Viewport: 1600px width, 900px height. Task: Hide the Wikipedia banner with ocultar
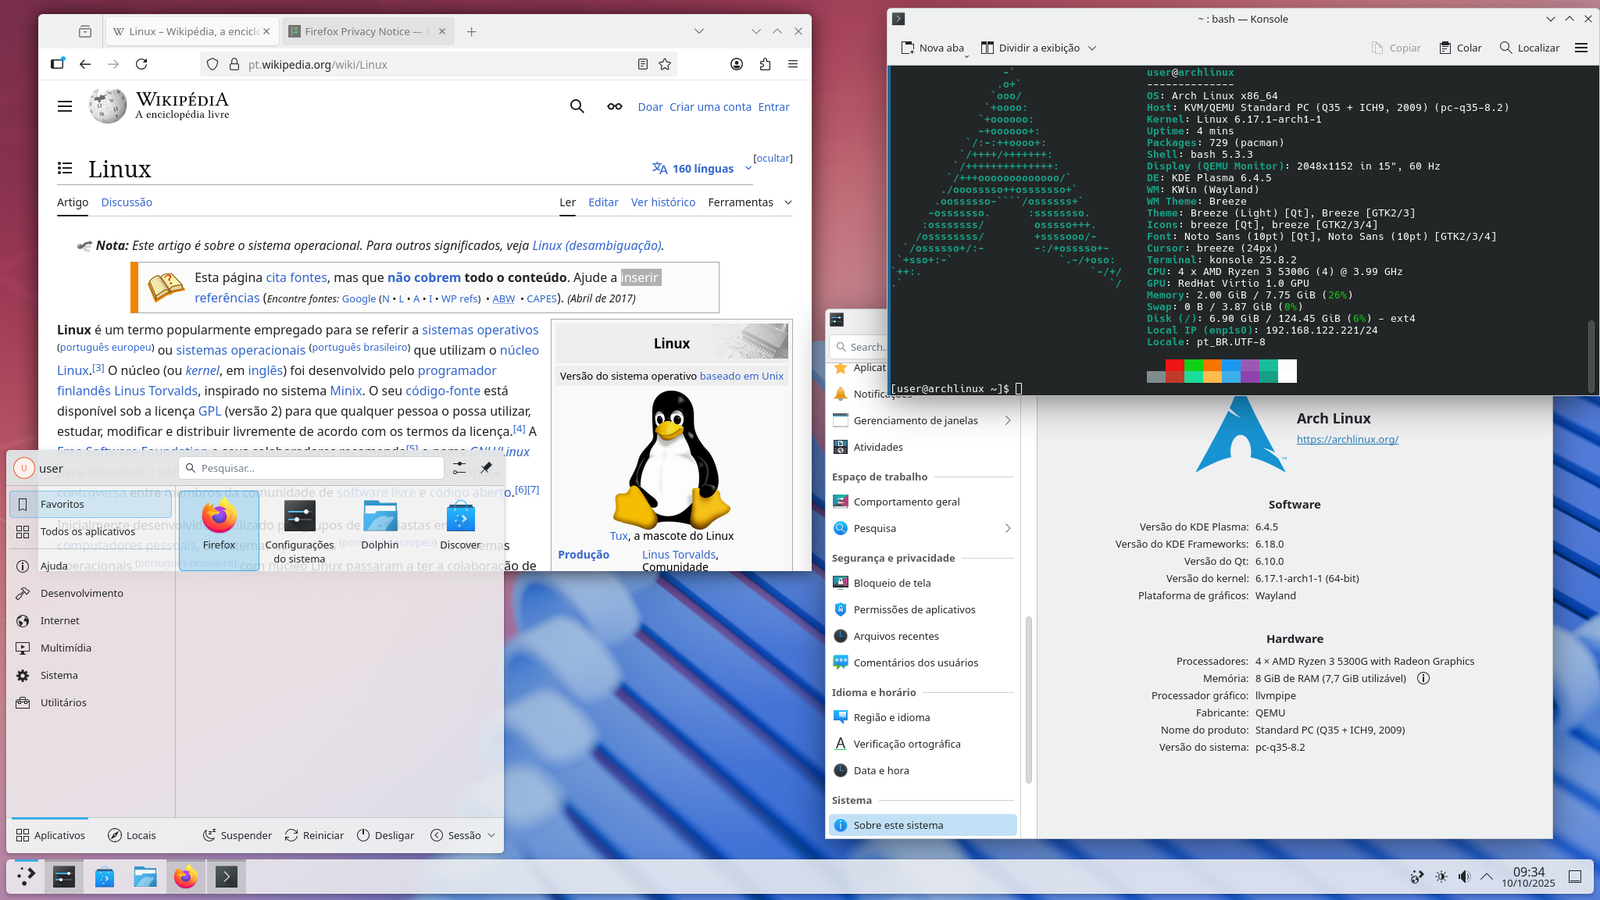772,158
